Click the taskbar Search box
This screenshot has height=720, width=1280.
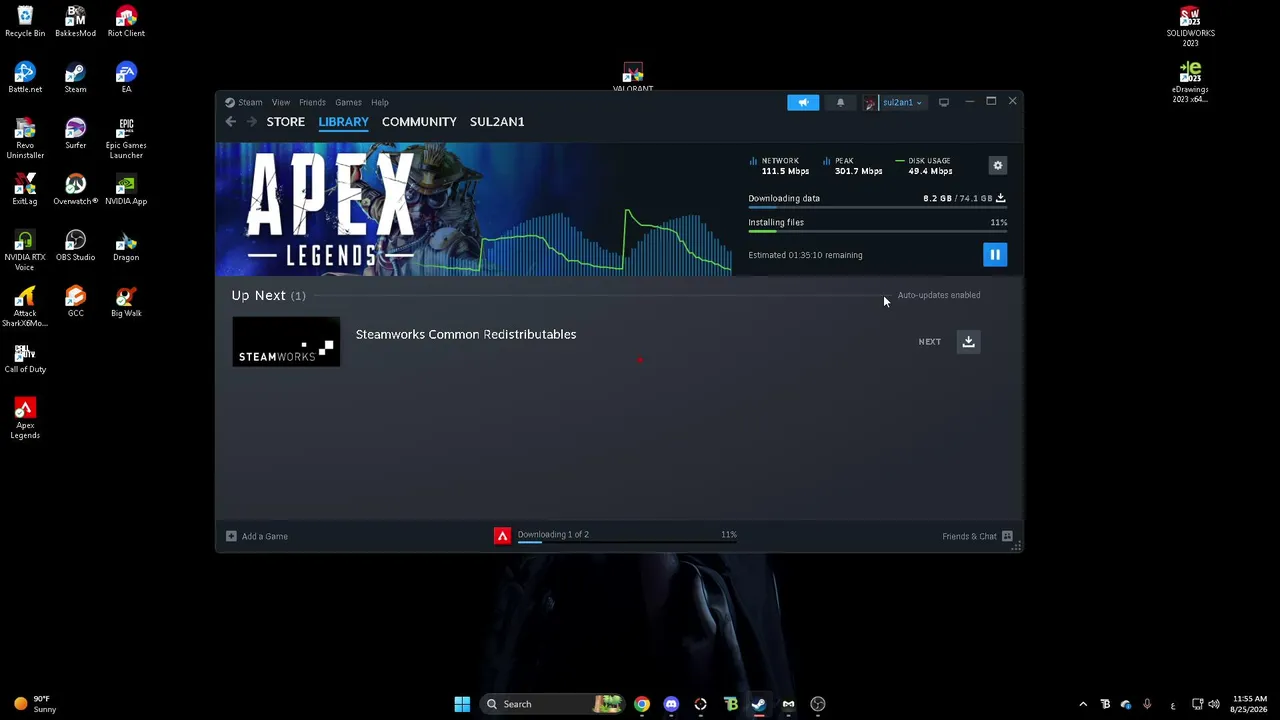[x=553, y=704]
